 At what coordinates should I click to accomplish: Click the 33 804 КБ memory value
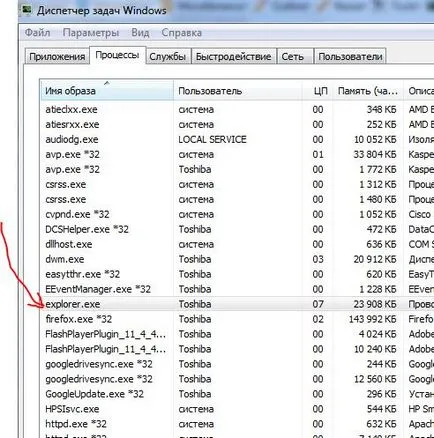(x=375, y=154)
